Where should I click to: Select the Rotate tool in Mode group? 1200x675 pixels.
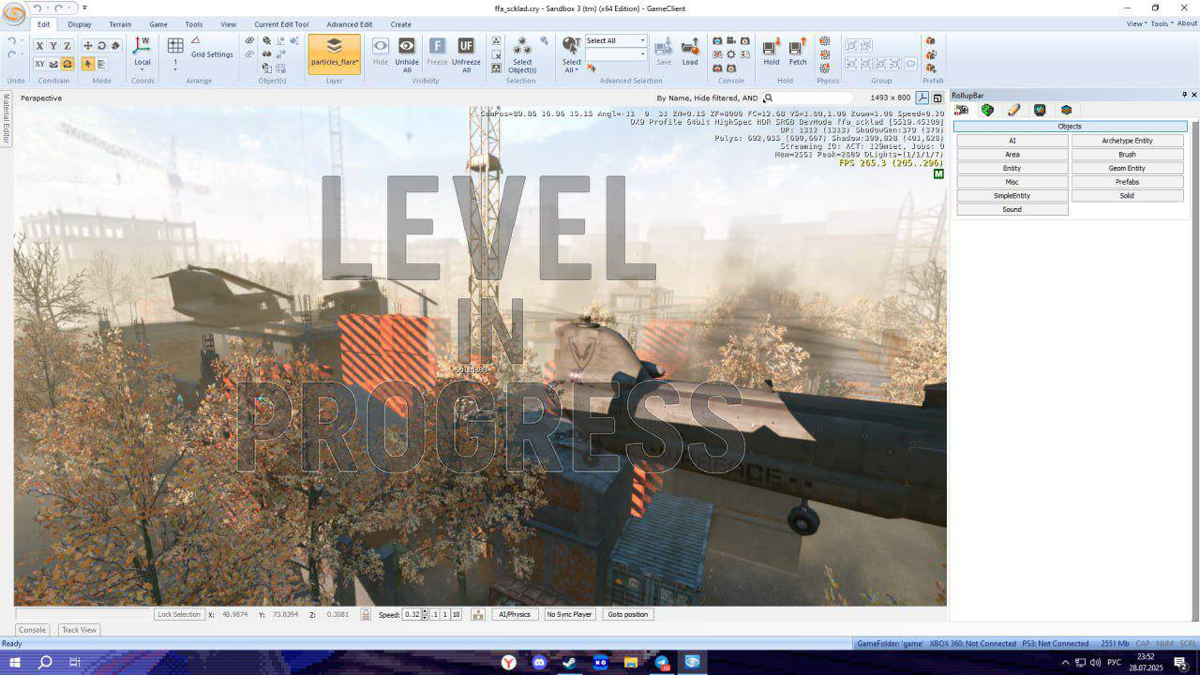101,46
